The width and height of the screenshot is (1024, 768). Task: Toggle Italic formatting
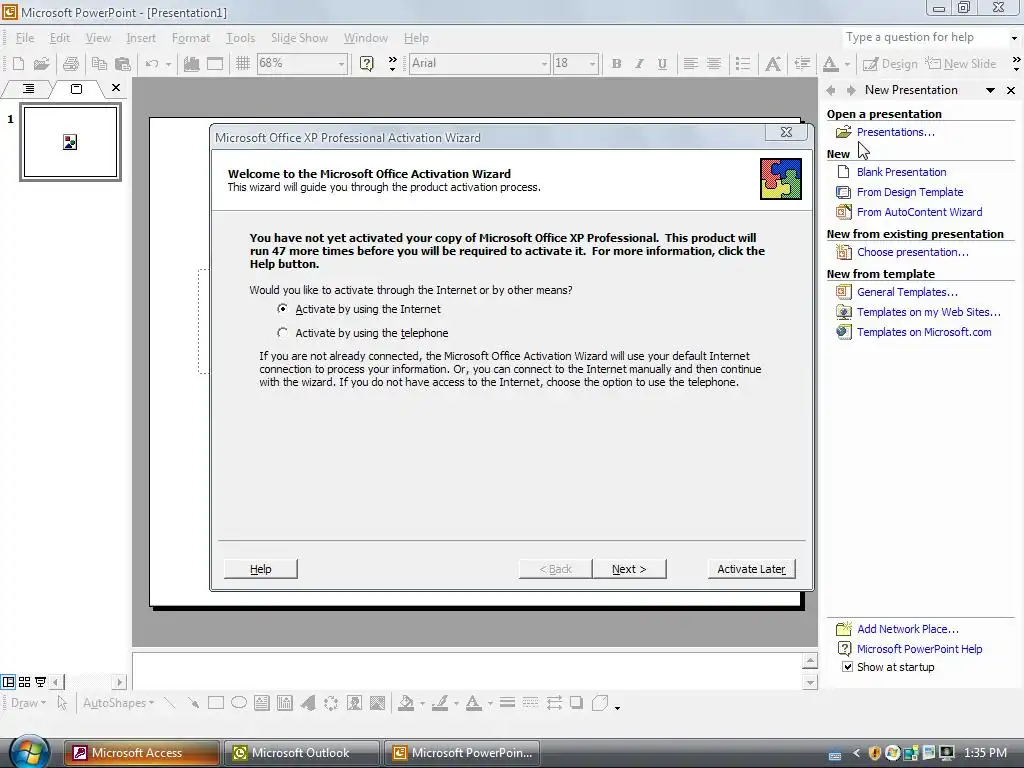[x=639, y=63]
